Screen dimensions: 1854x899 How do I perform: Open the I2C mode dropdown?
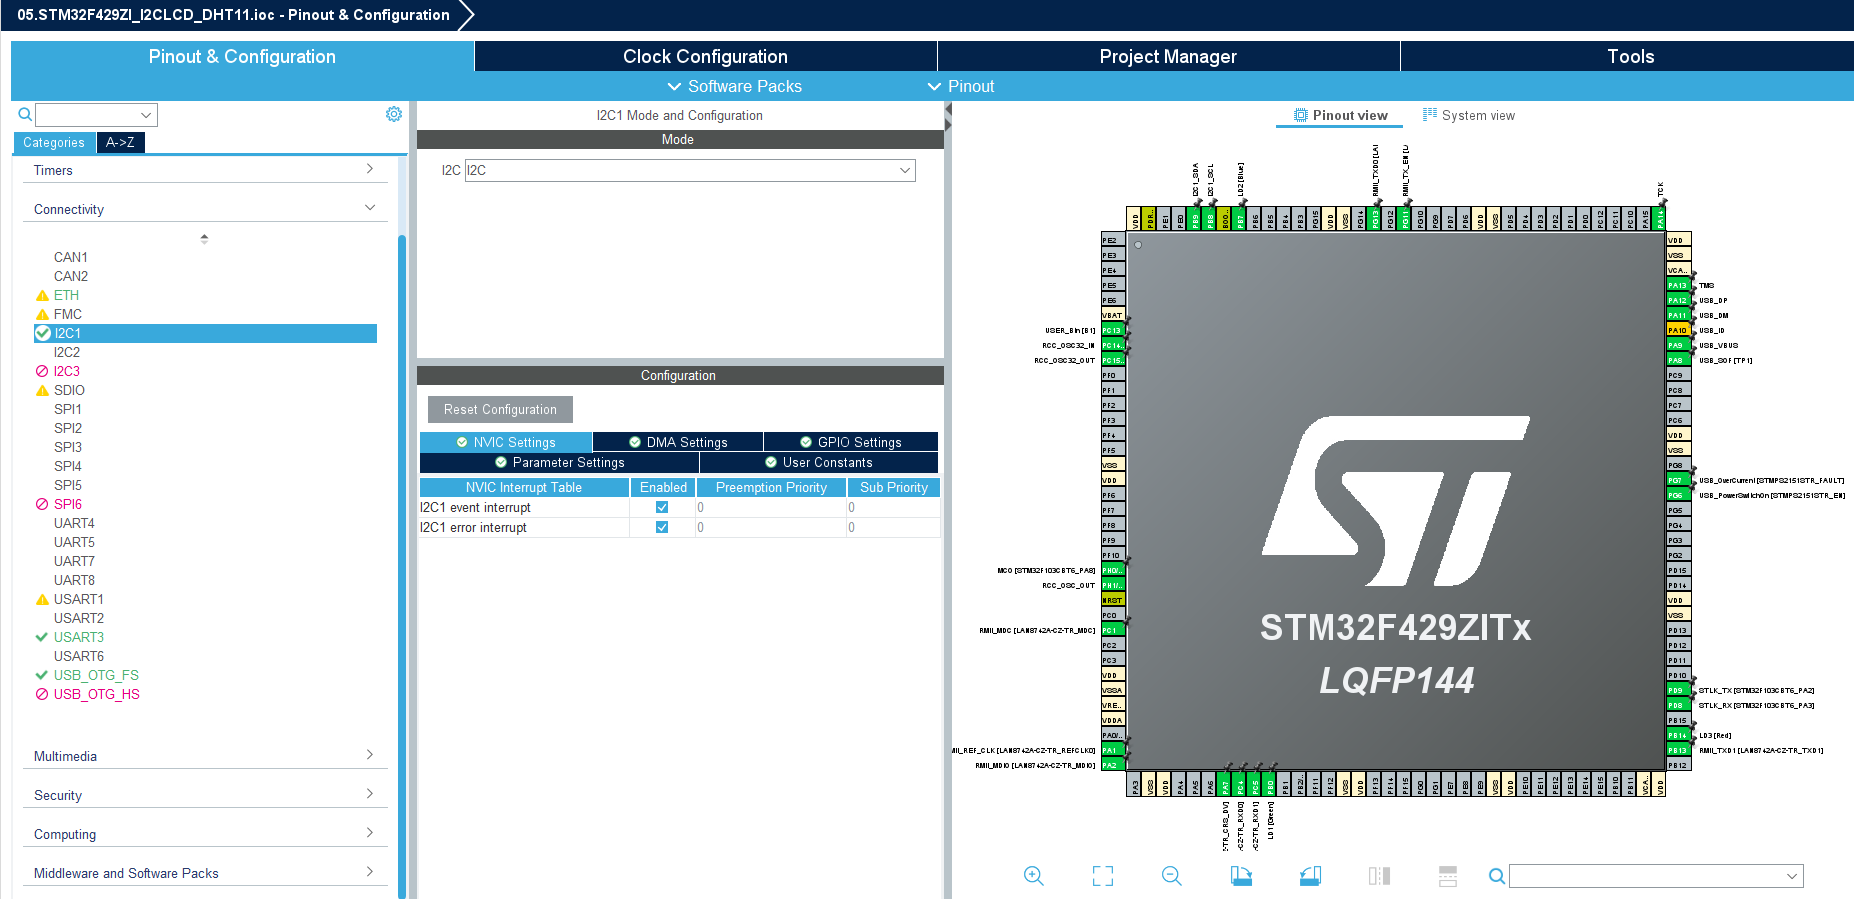point(690,170)
